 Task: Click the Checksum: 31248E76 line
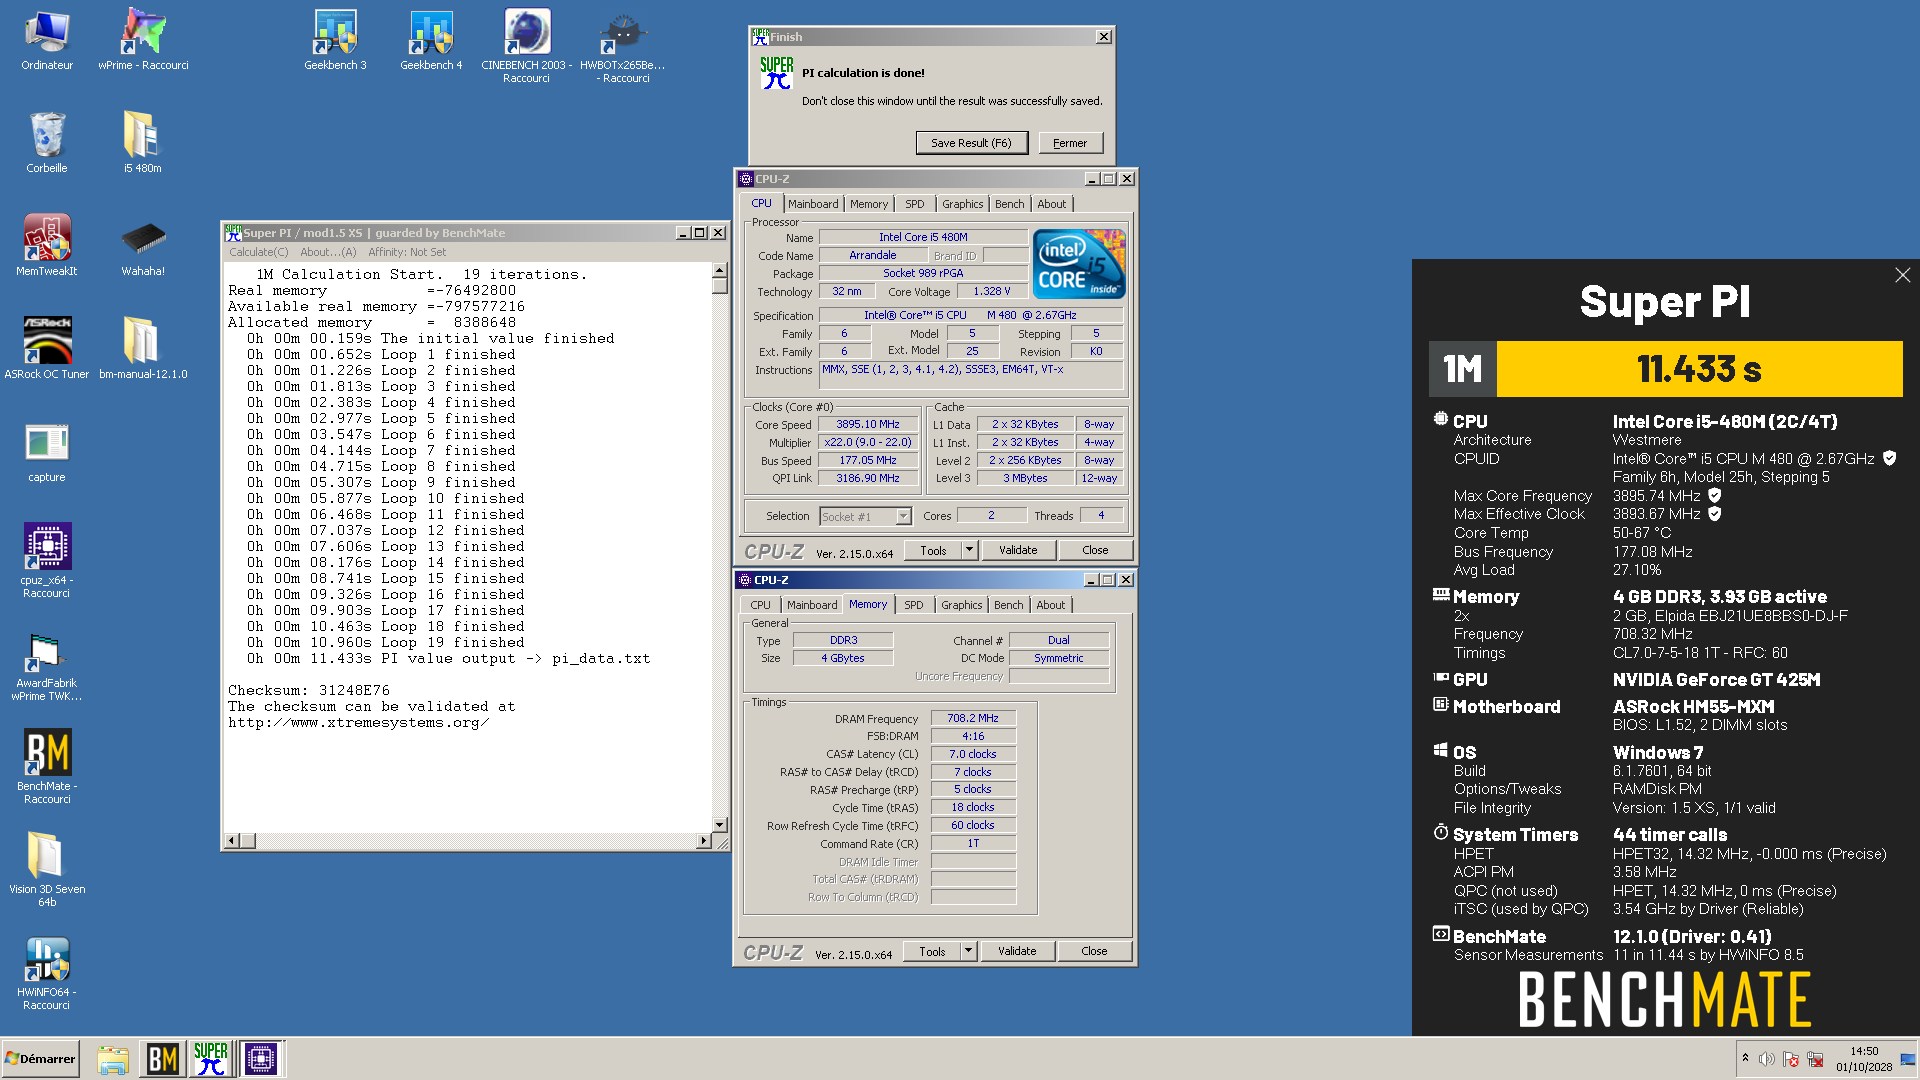[x=309, y=690]
